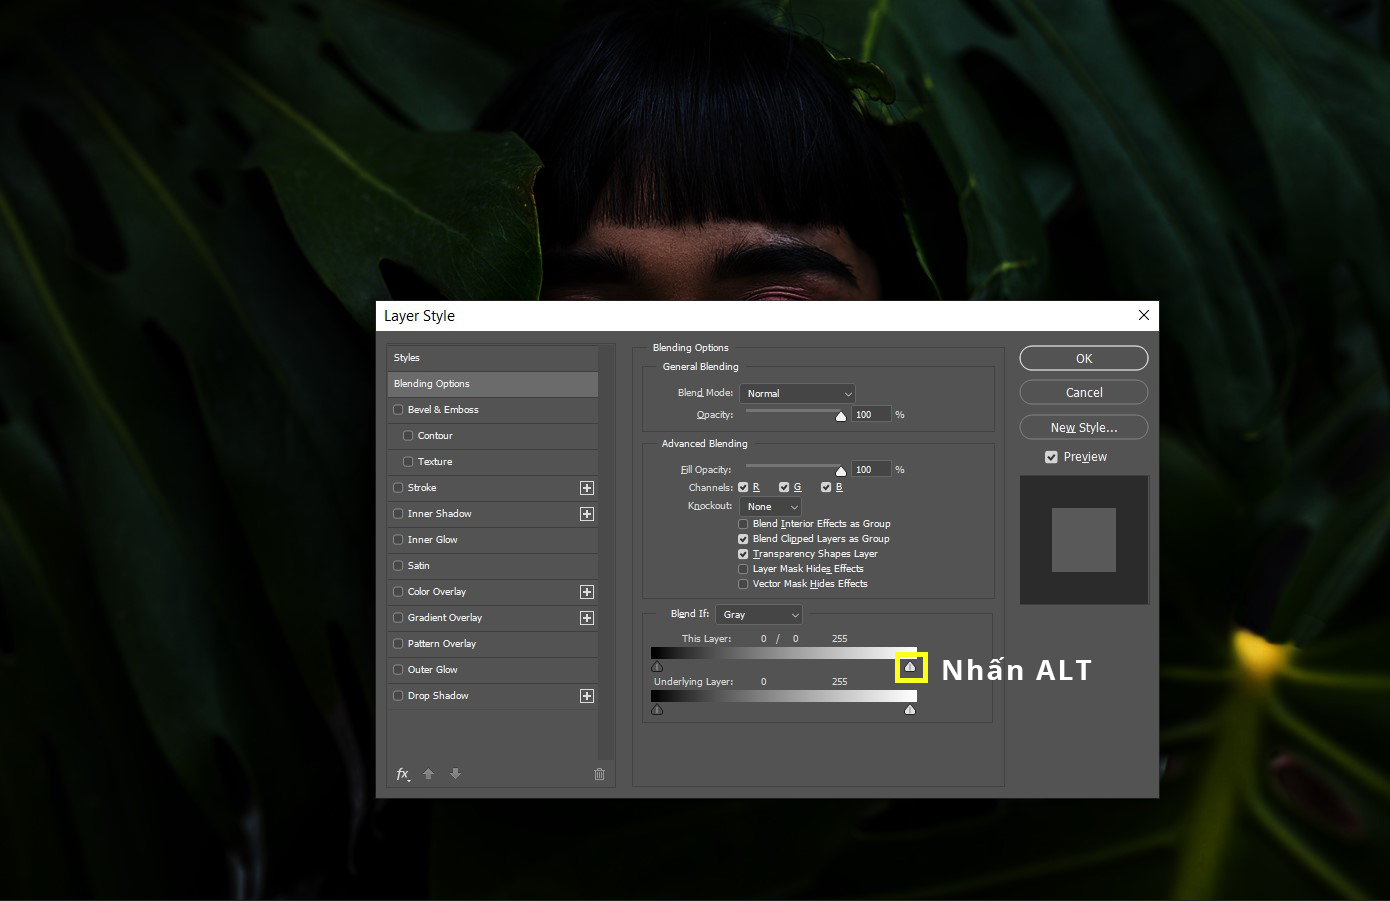
Task: Enable Contour checkbox
Action: 408,436
